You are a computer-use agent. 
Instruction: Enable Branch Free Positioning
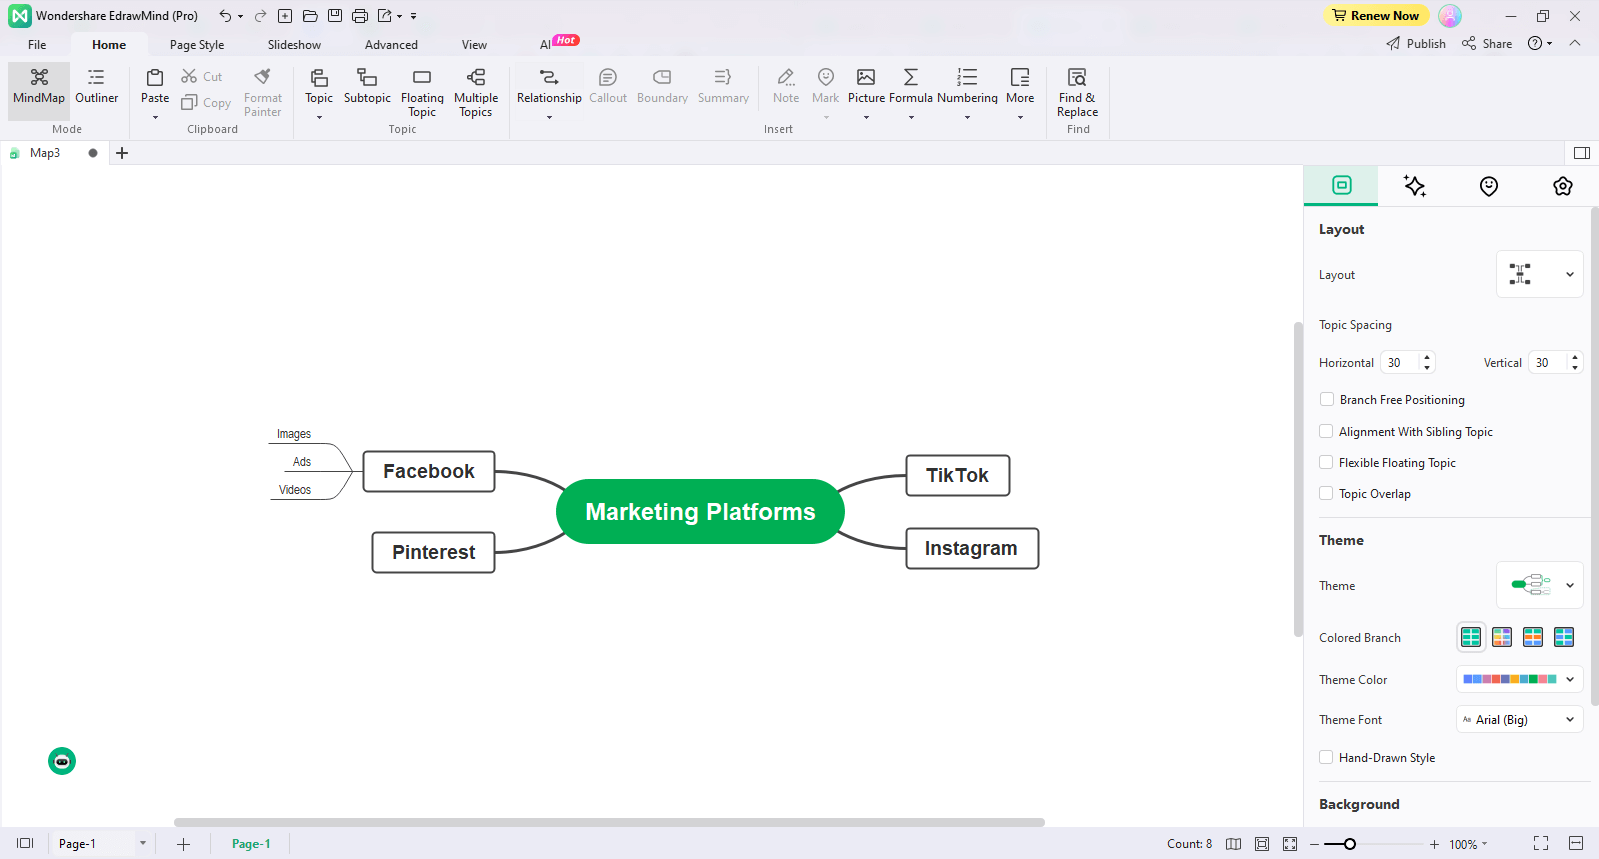[x=1327, y=400]
